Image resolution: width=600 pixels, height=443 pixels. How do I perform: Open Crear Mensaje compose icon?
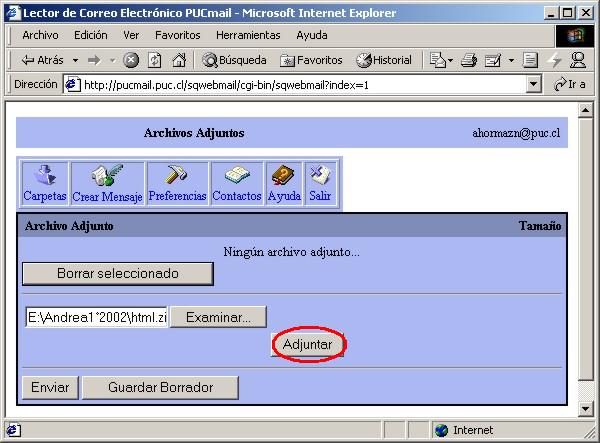tap(108, 184)
